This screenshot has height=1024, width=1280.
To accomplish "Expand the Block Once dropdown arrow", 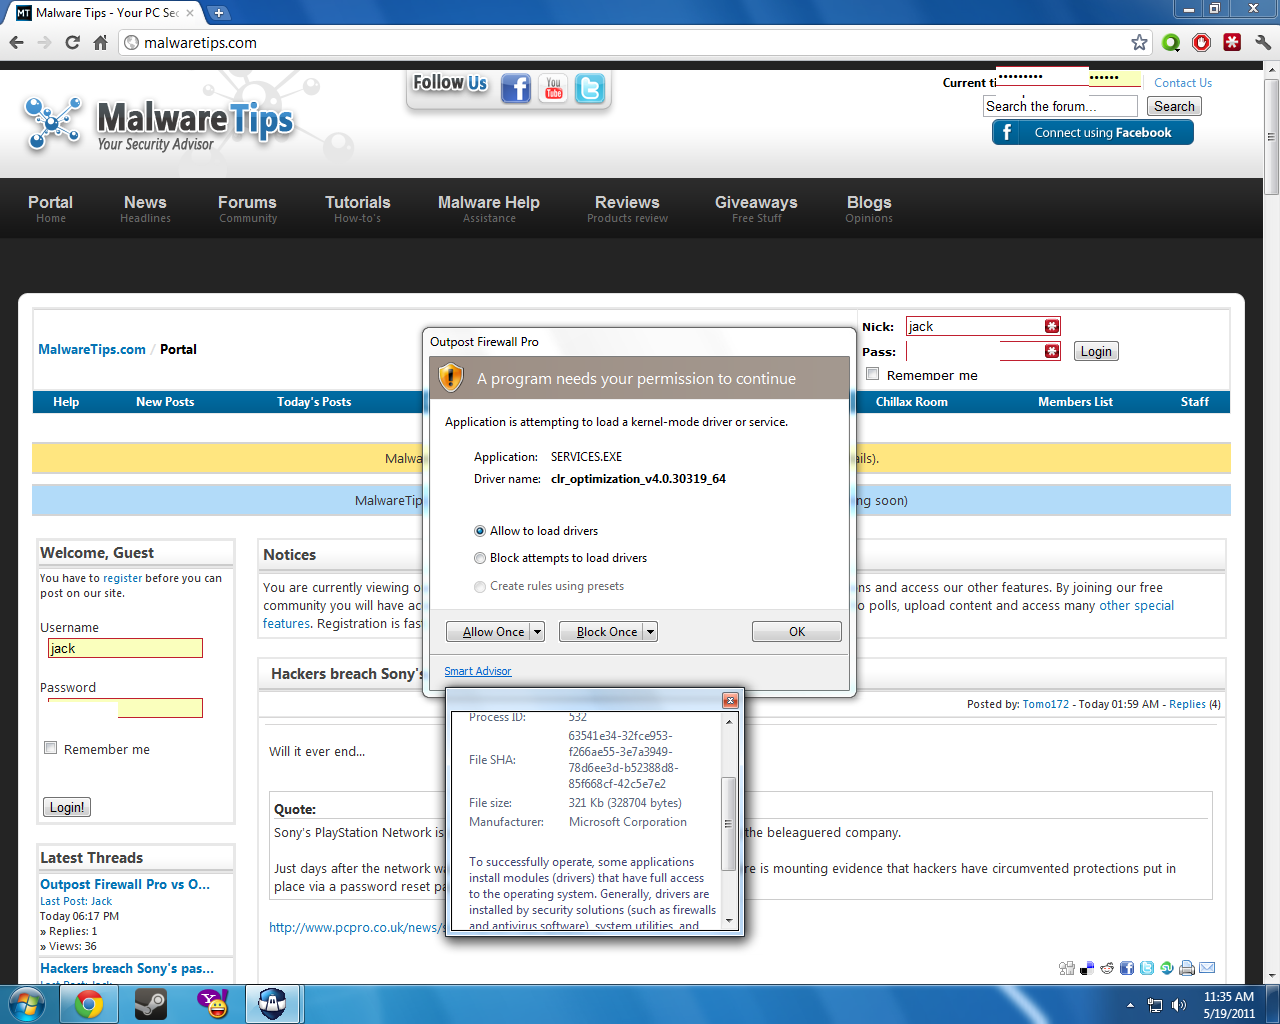I will click(650, 632).
